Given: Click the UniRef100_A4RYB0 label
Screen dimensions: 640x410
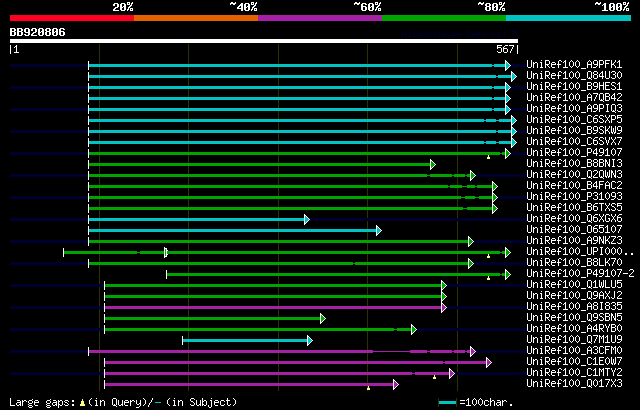Looking at the screenshot, I should 574,329.
